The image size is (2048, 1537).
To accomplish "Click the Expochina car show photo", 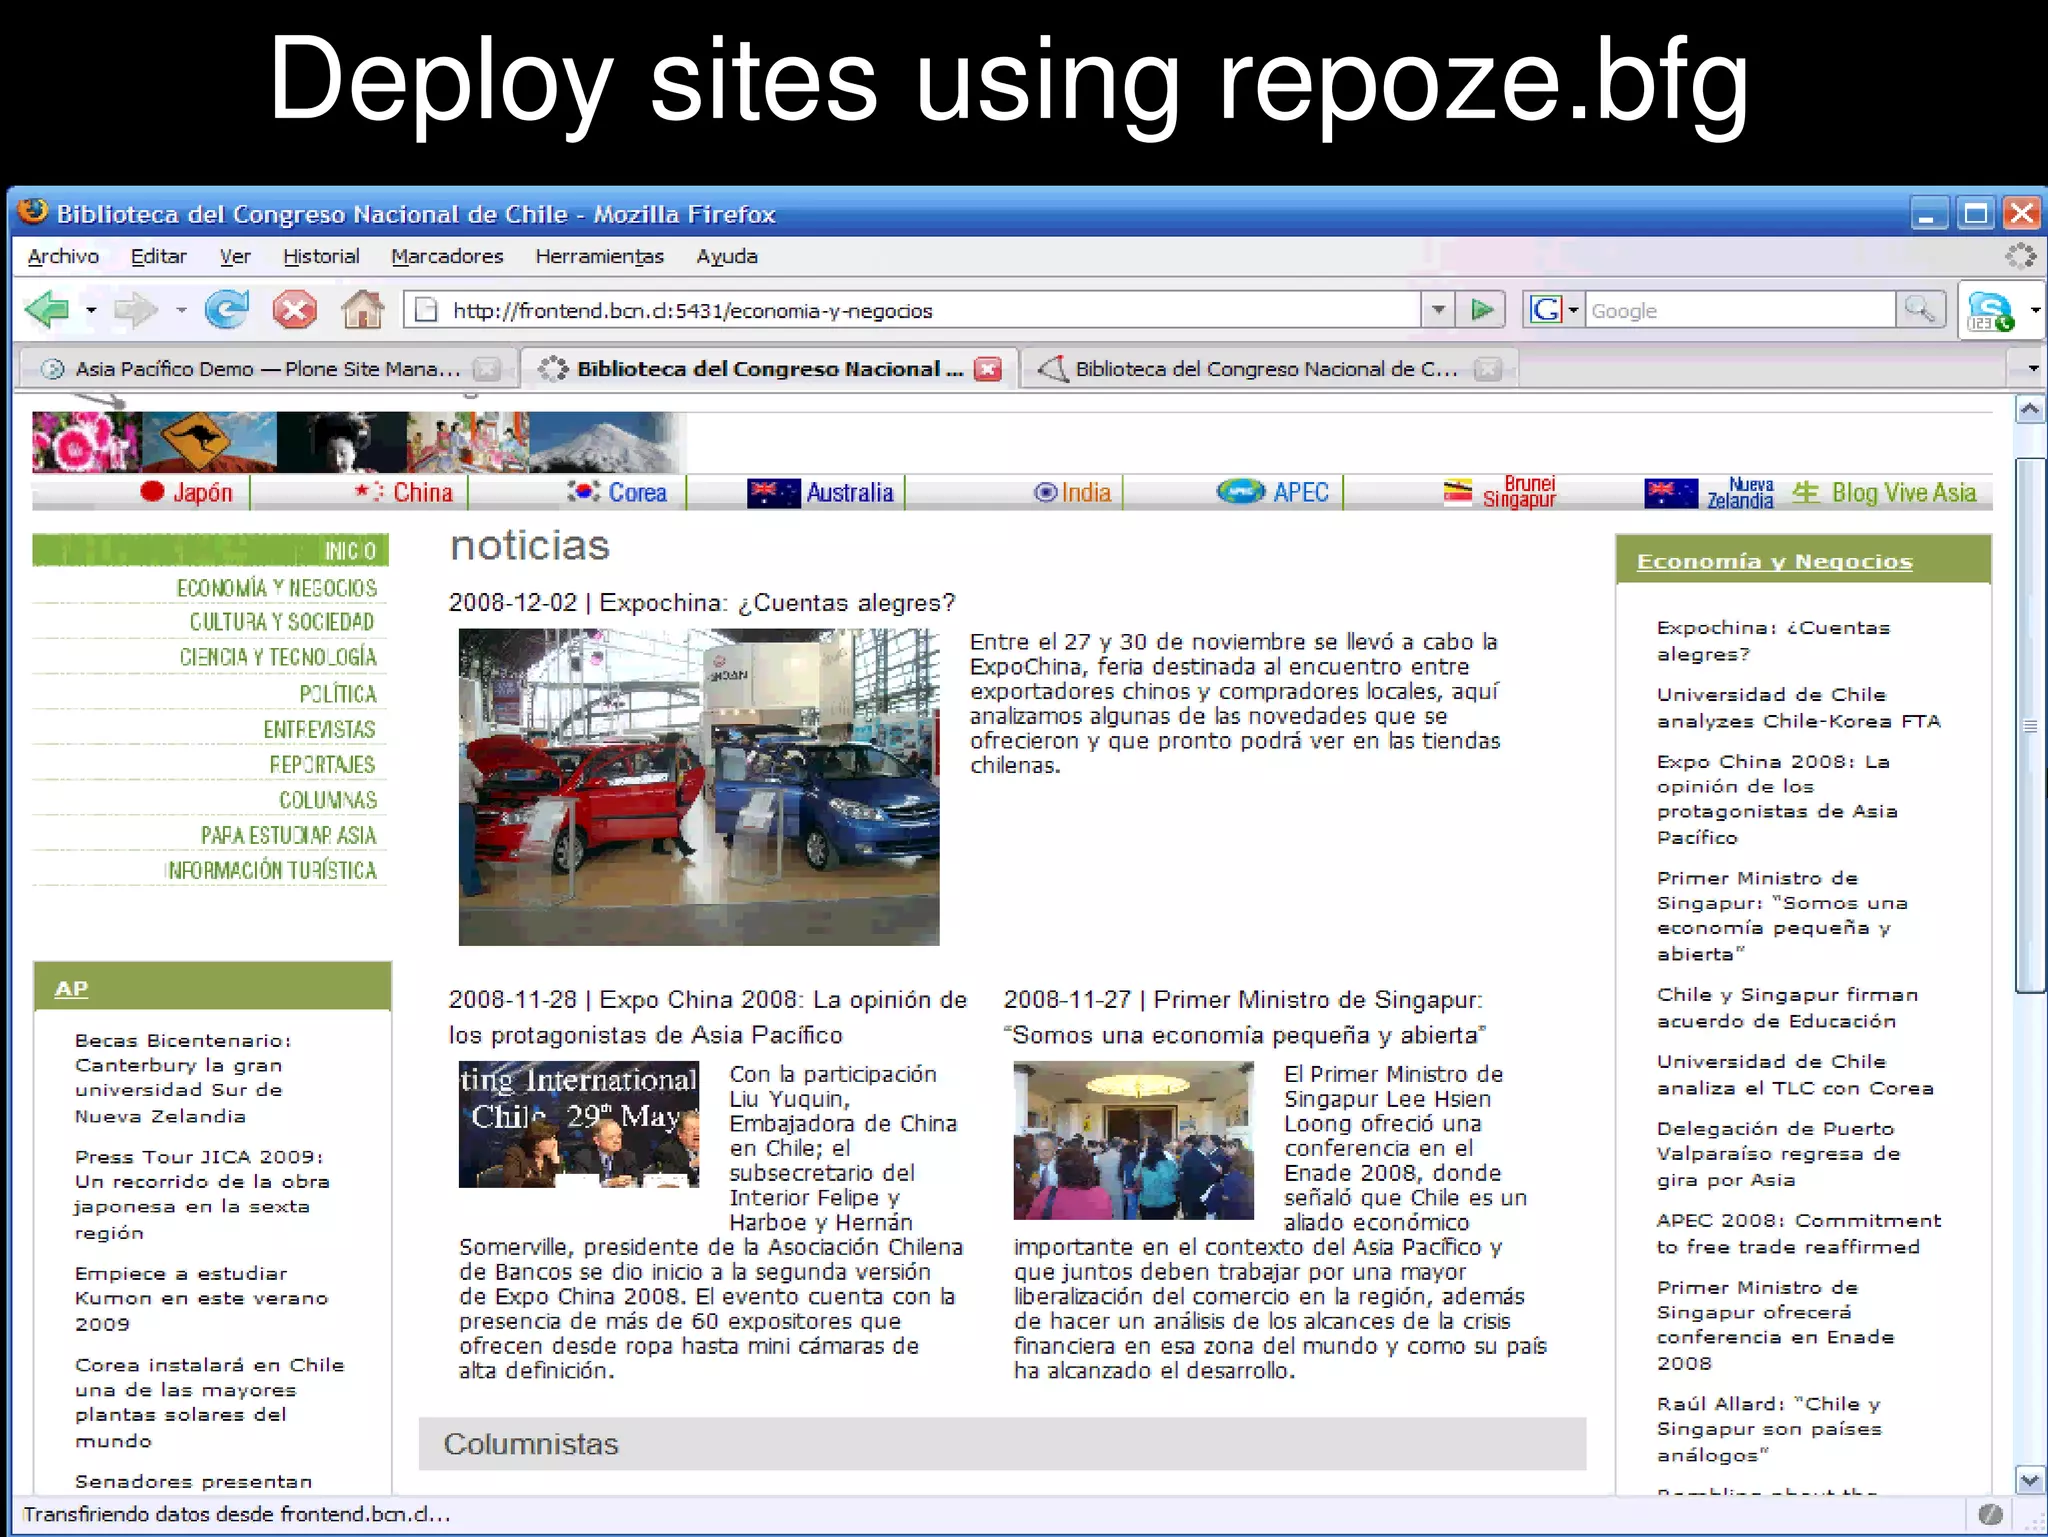I will 699,787.
